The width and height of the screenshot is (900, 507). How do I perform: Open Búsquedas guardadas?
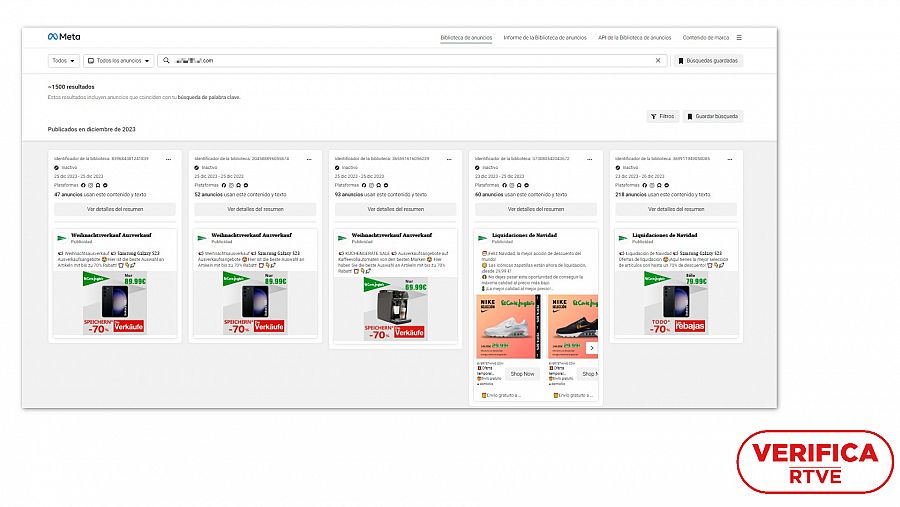pyautogui.click(x=708, y=60)
